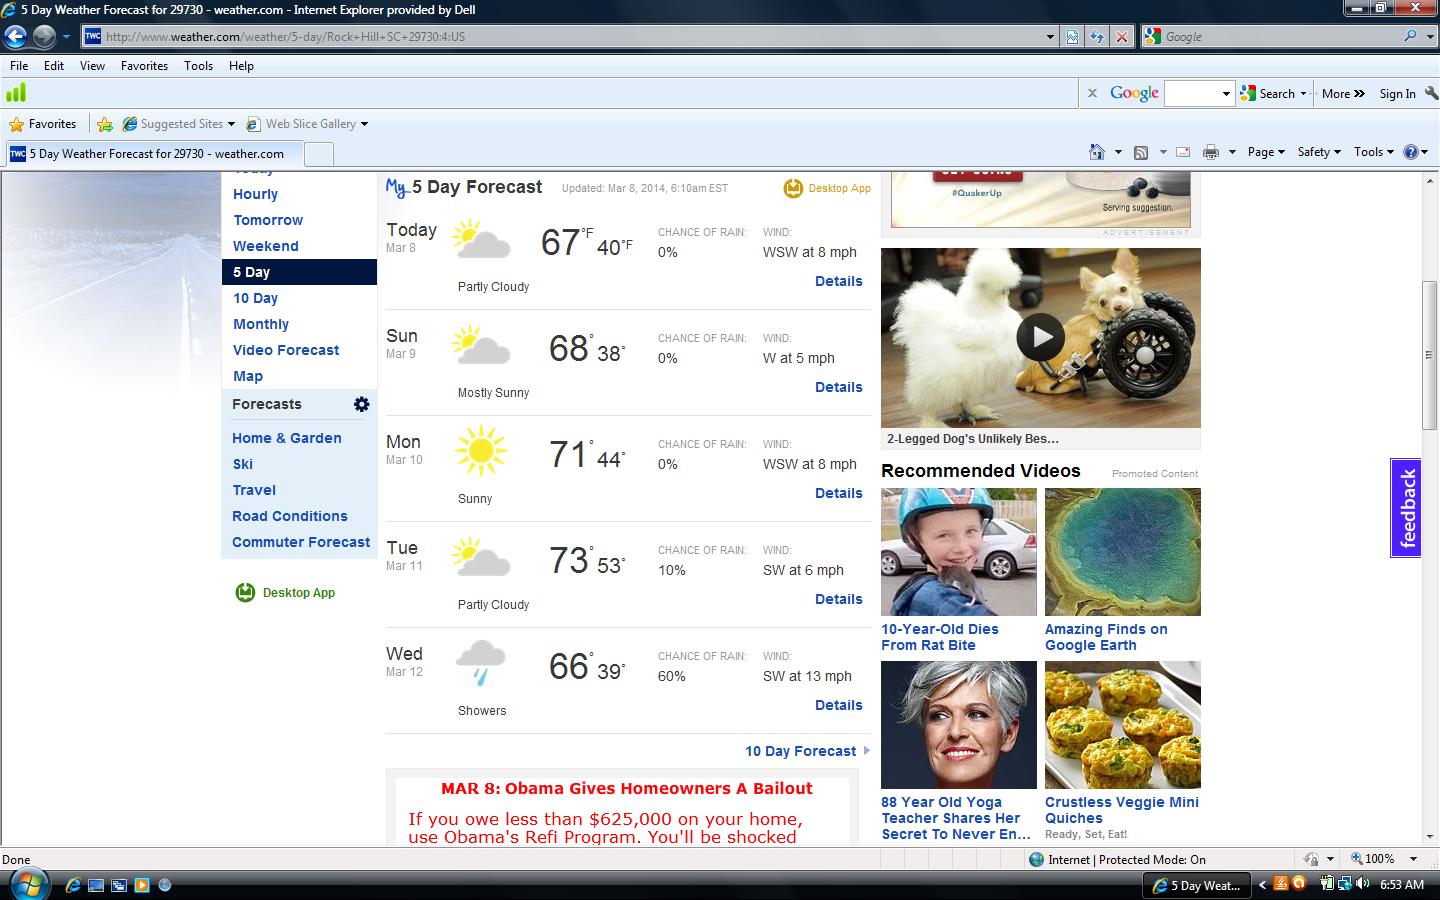The height and width of the screenshot is (900, 1440).
Task: Click the Home icon in command bar
Action: coord(1097,152)
